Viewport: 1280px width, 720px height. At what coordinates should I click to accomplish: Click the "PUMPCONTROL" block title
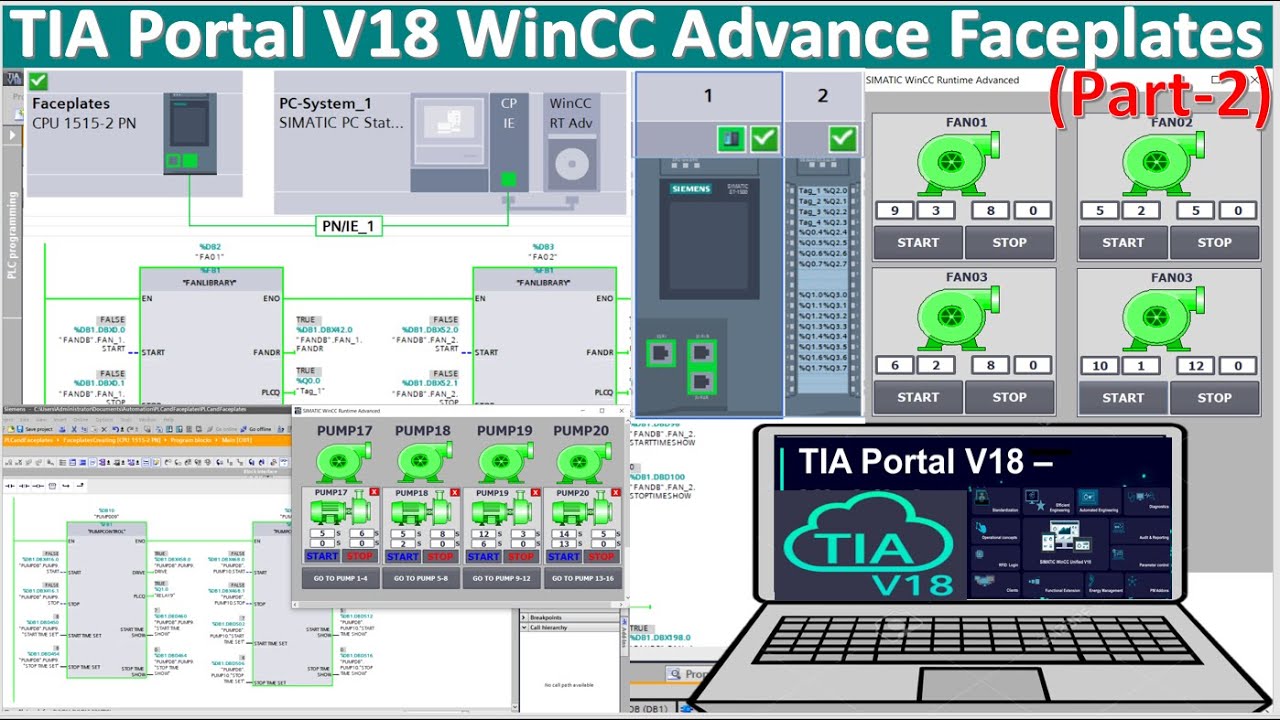(108, 532)
